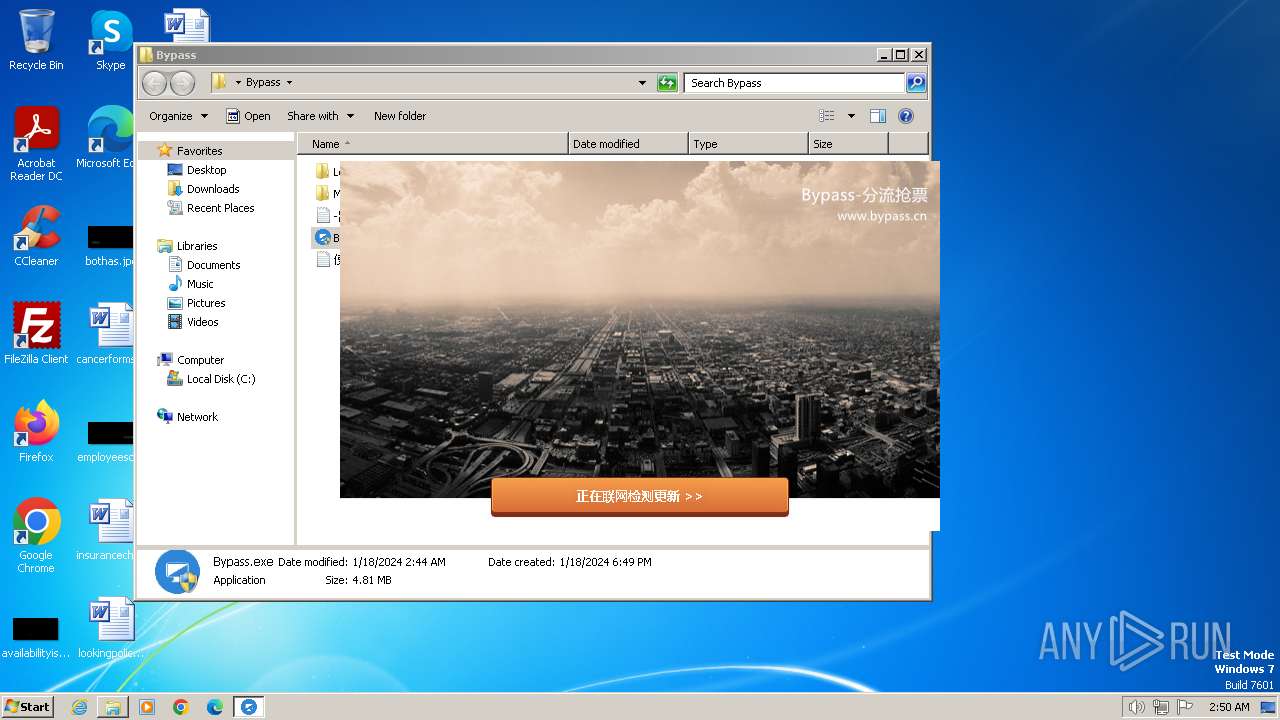The height and width of the screenshot is (720, 1280).
Task: Click Open button in toolbar
Action: [248, 116]
